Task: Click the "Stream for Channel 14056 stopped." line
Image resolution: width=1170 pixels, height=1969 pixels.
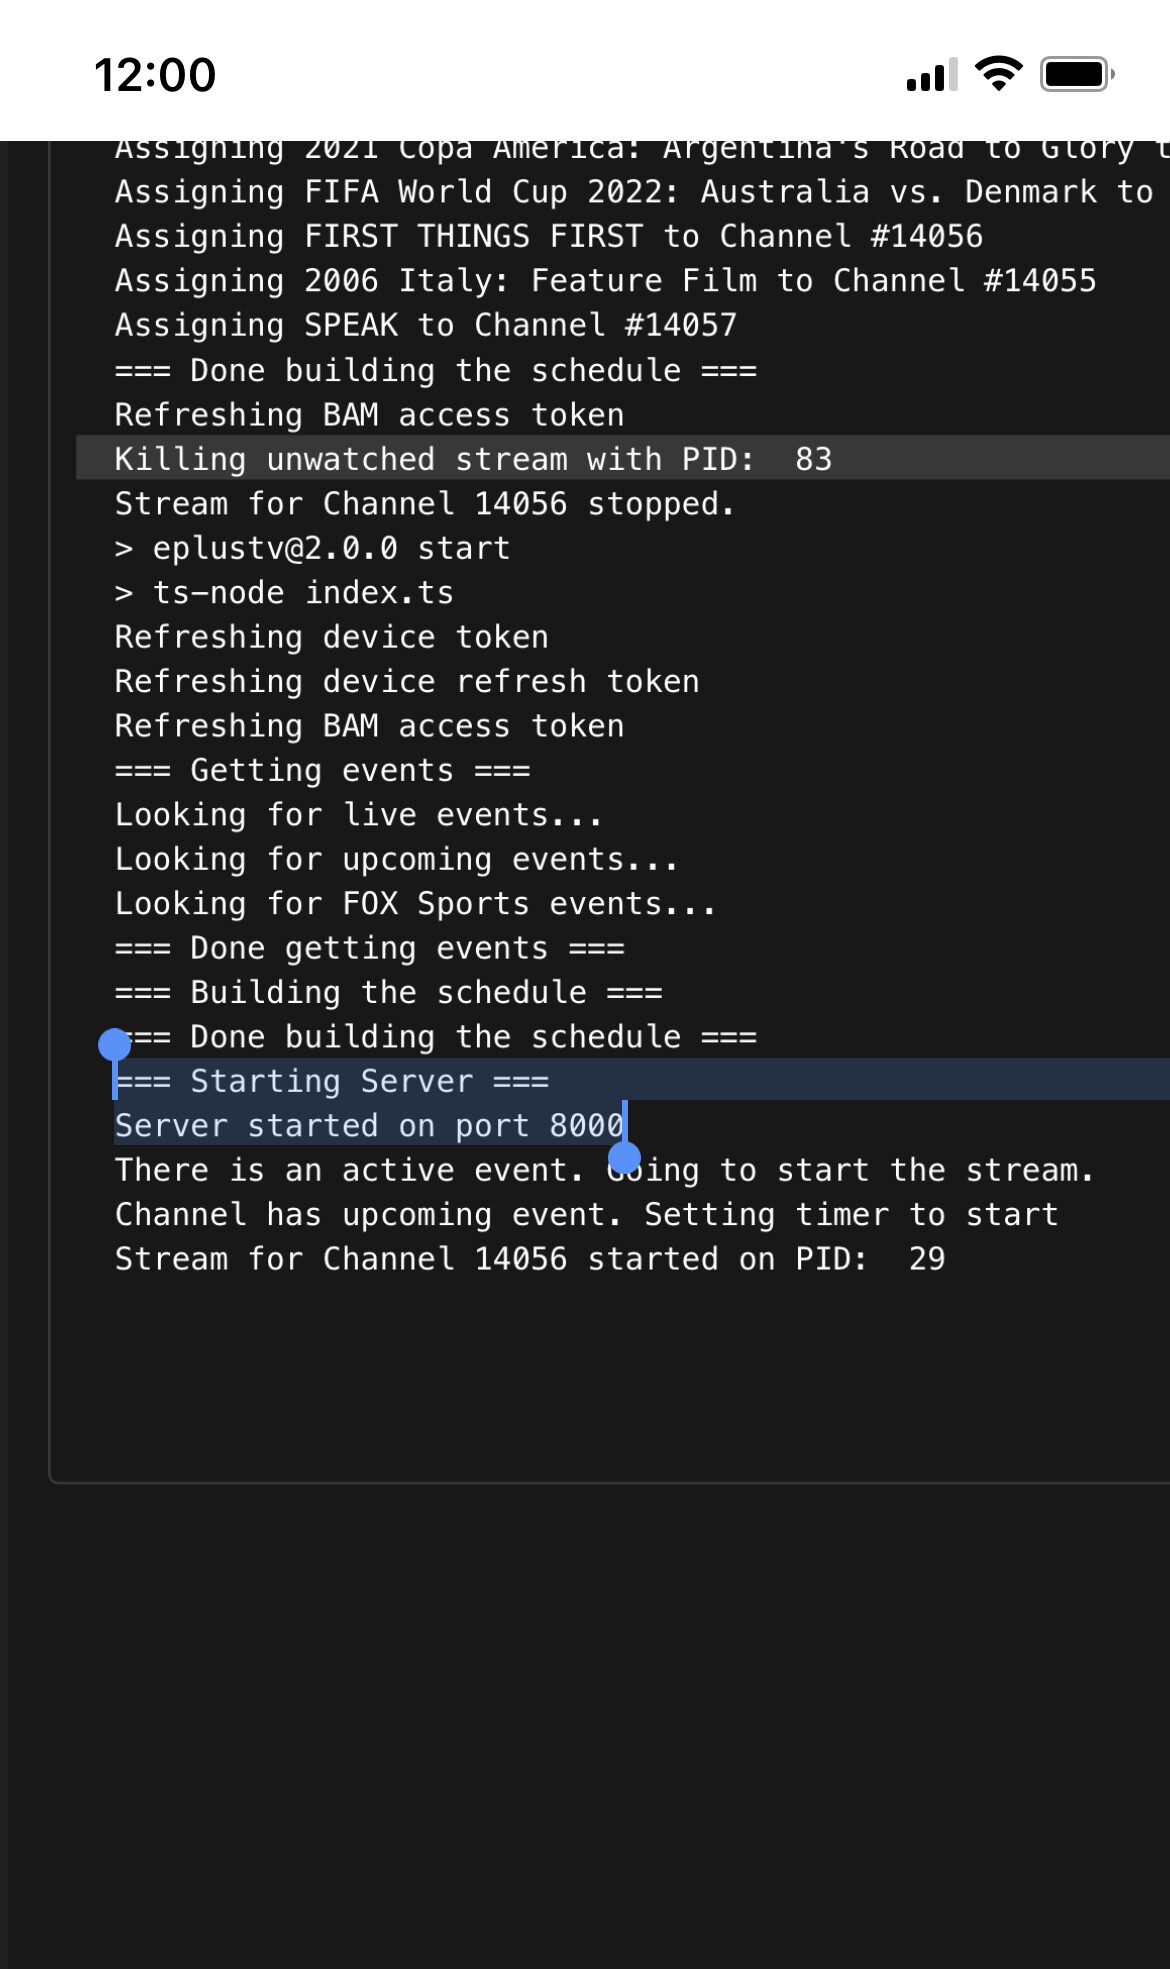Action: point(425,504)
